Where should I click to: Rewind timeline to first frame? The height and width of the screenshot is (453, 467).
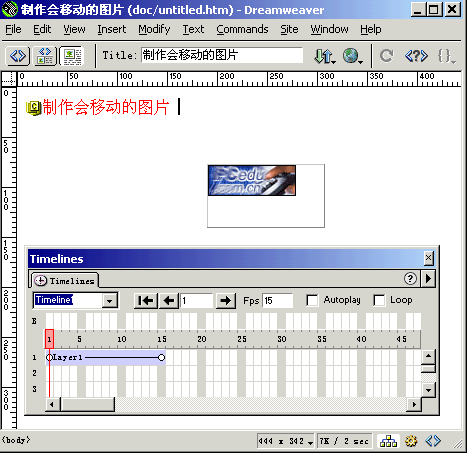coord(146,301)
